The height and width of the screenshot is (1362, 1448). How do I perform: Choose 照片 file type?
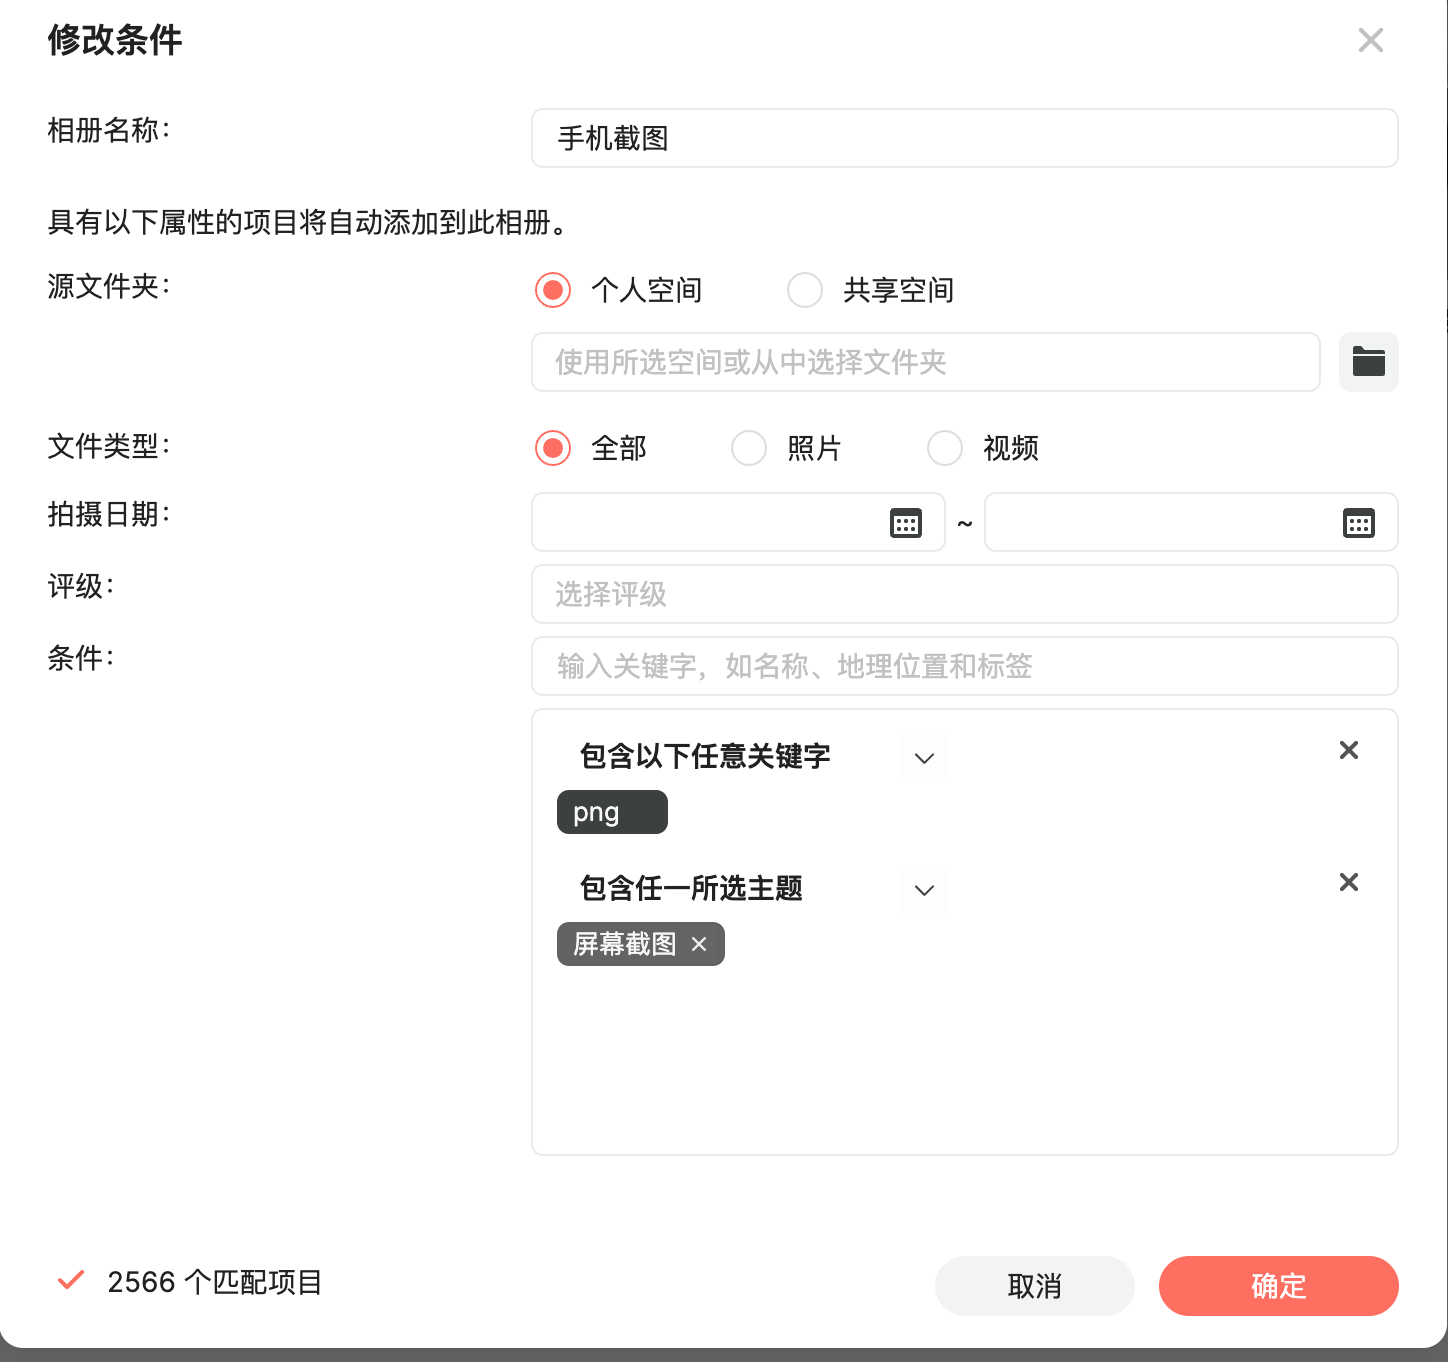click(x=749, y=448)
